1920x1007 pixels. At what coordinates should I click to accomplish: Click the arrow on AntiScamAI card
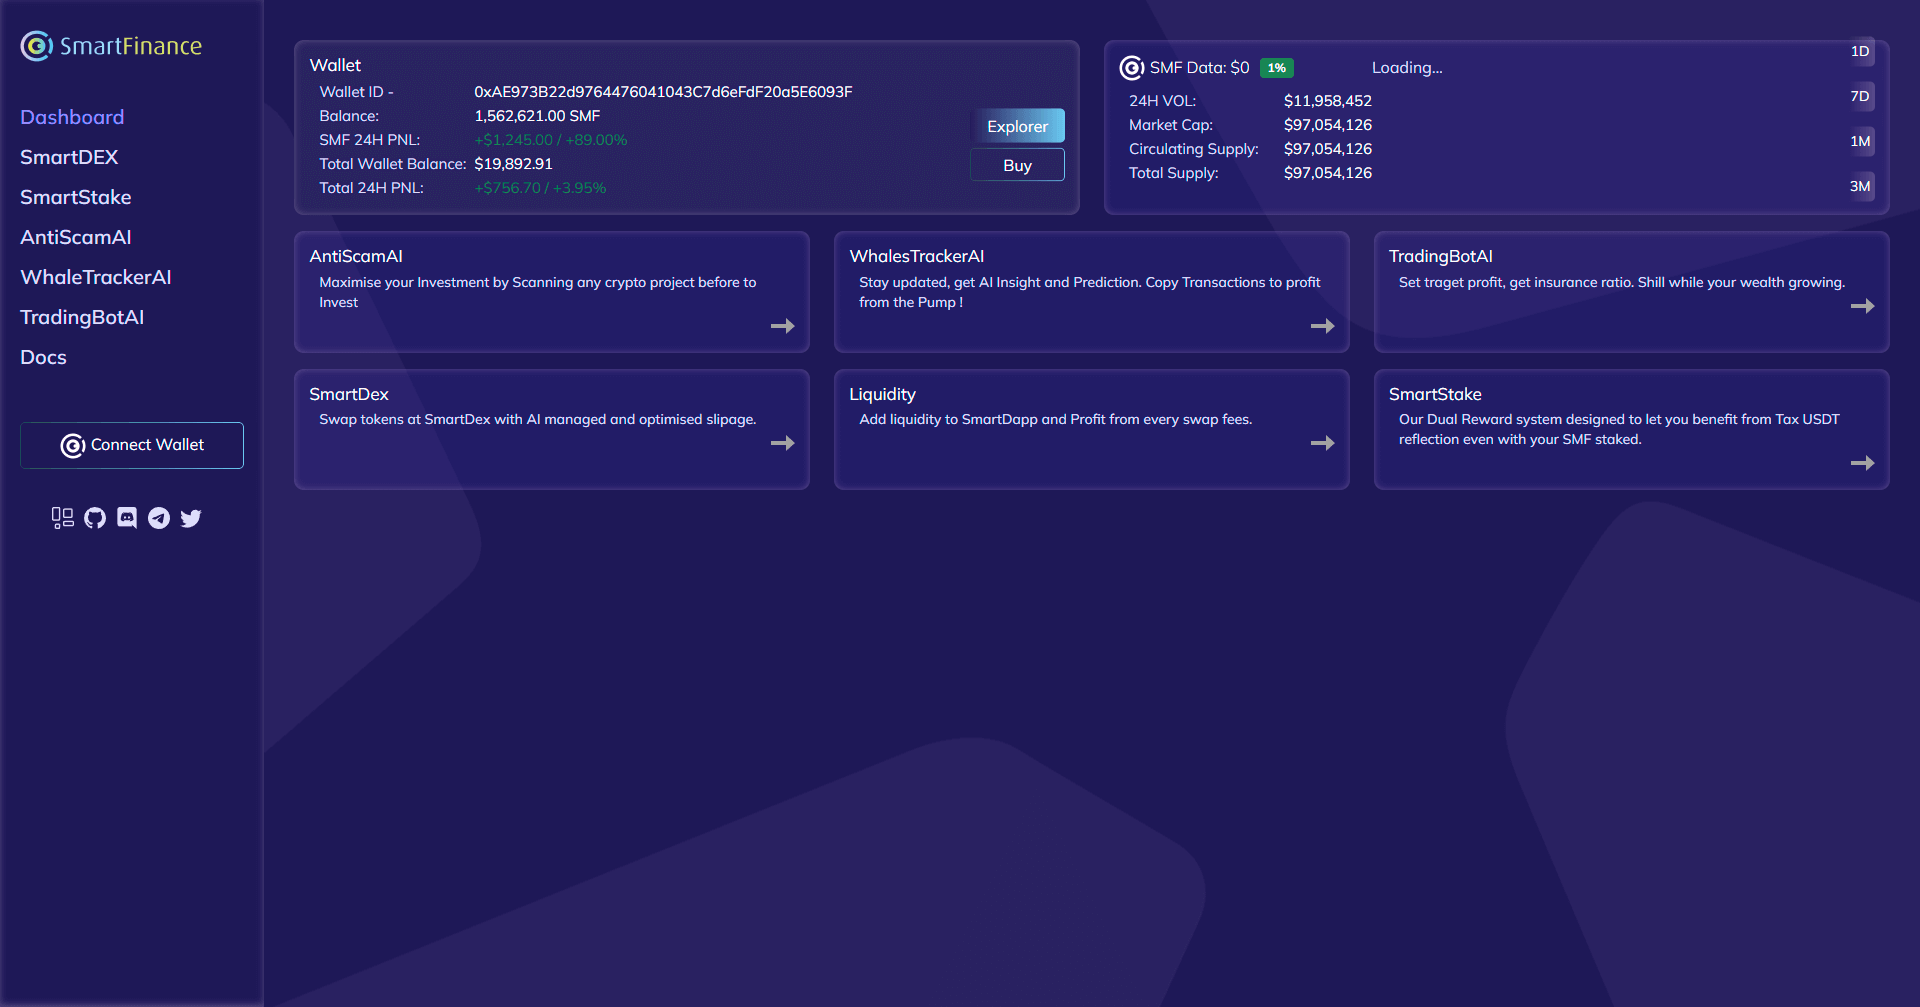(782, 326)
